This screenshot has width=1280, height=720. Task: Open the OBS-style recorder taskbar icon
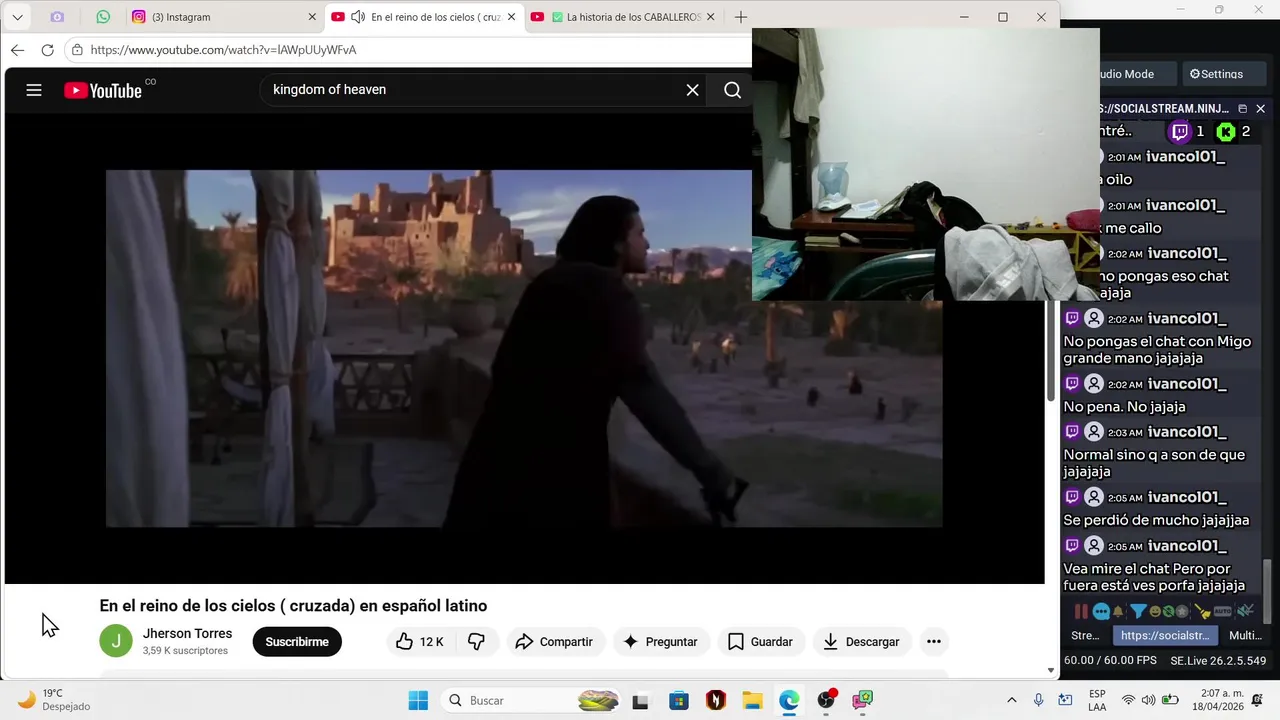coord(826,700)
